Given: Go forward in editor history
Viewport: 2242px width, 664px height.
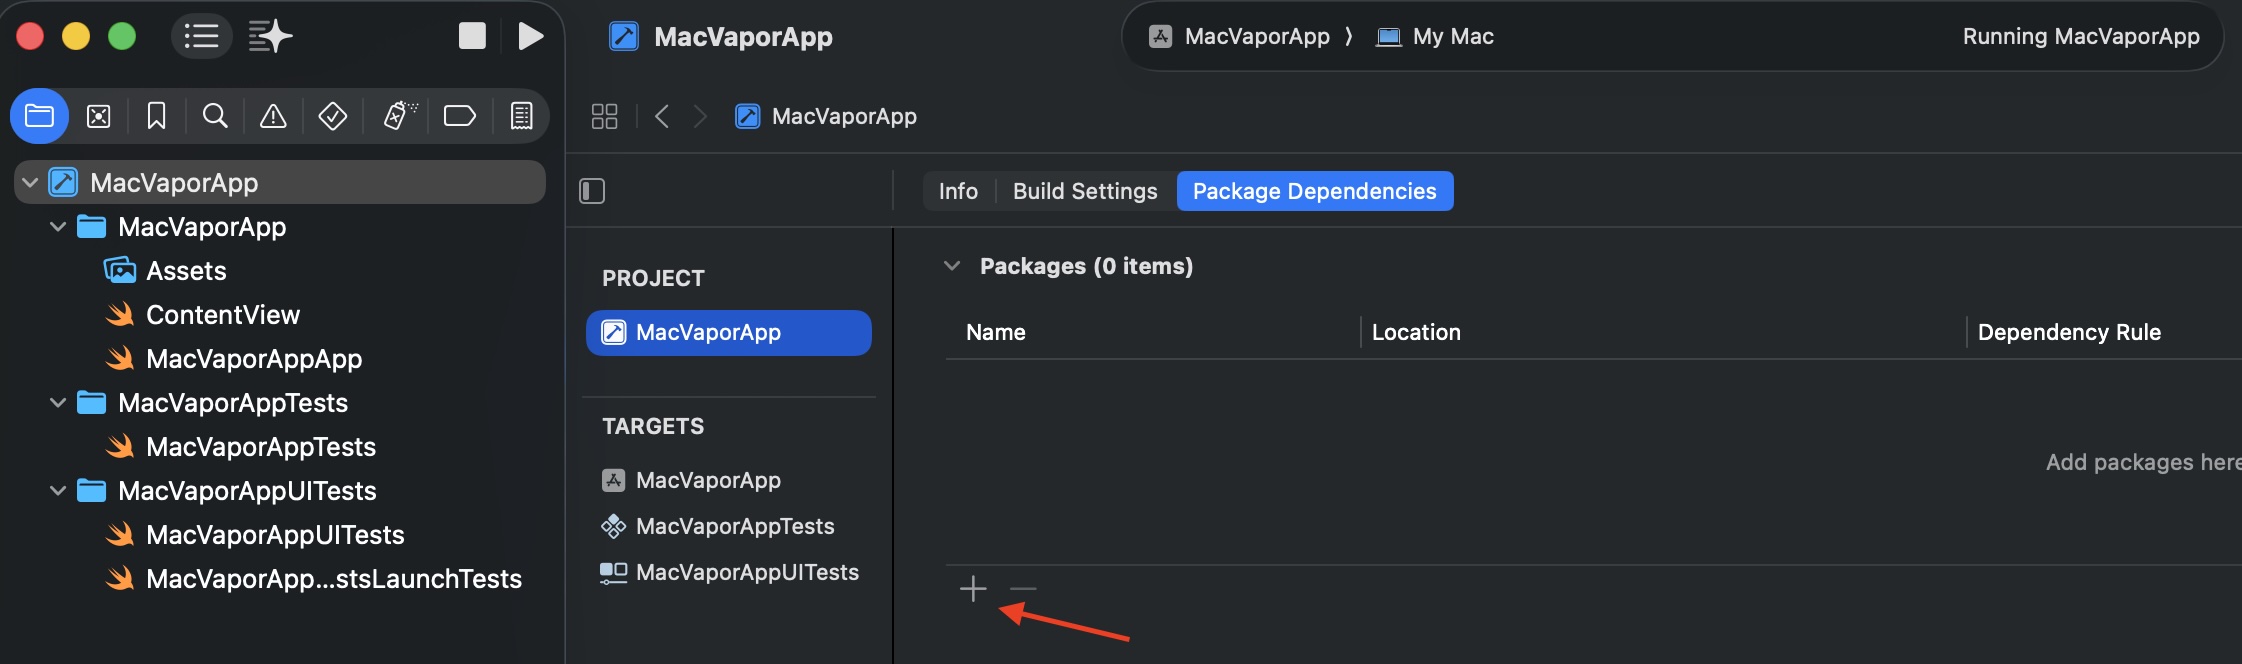Looking at the screenshot, I should pyautogui.click(x=700, y=116).
